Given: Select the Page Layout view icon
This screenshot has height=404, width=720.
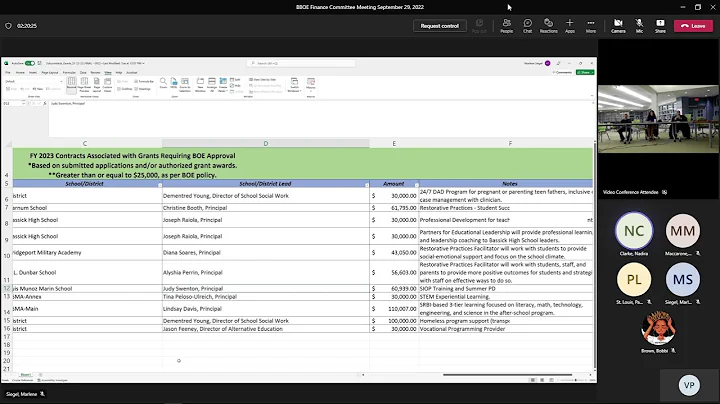Looking at the screenshot, I should [x=97, y=85].
